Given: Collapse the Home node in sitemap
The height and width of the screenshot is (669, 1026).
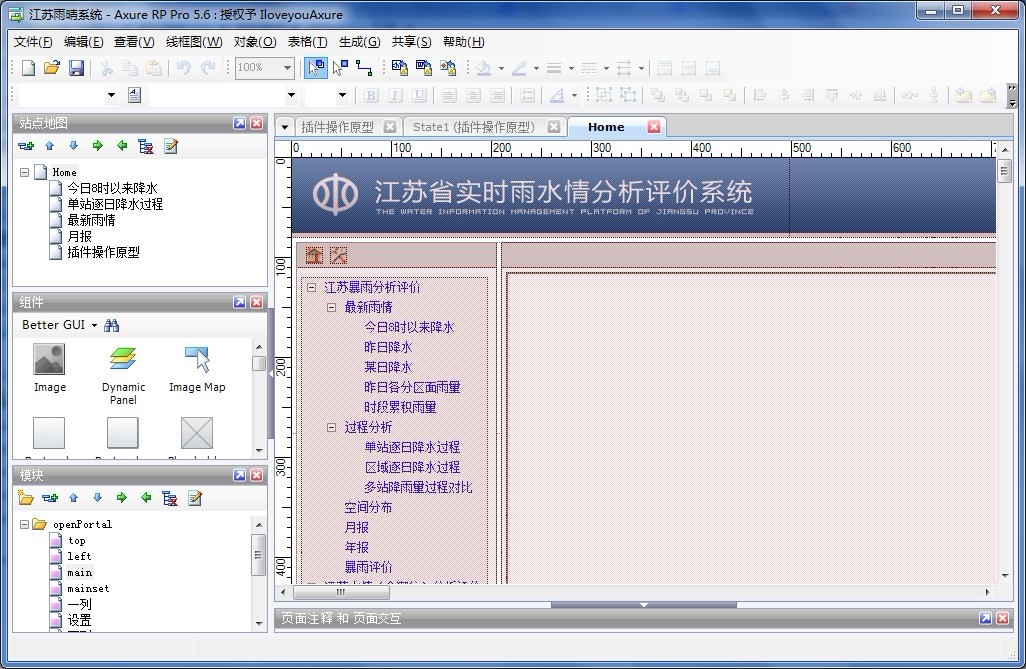Looking at the screenshot, I should coord(24,172).
